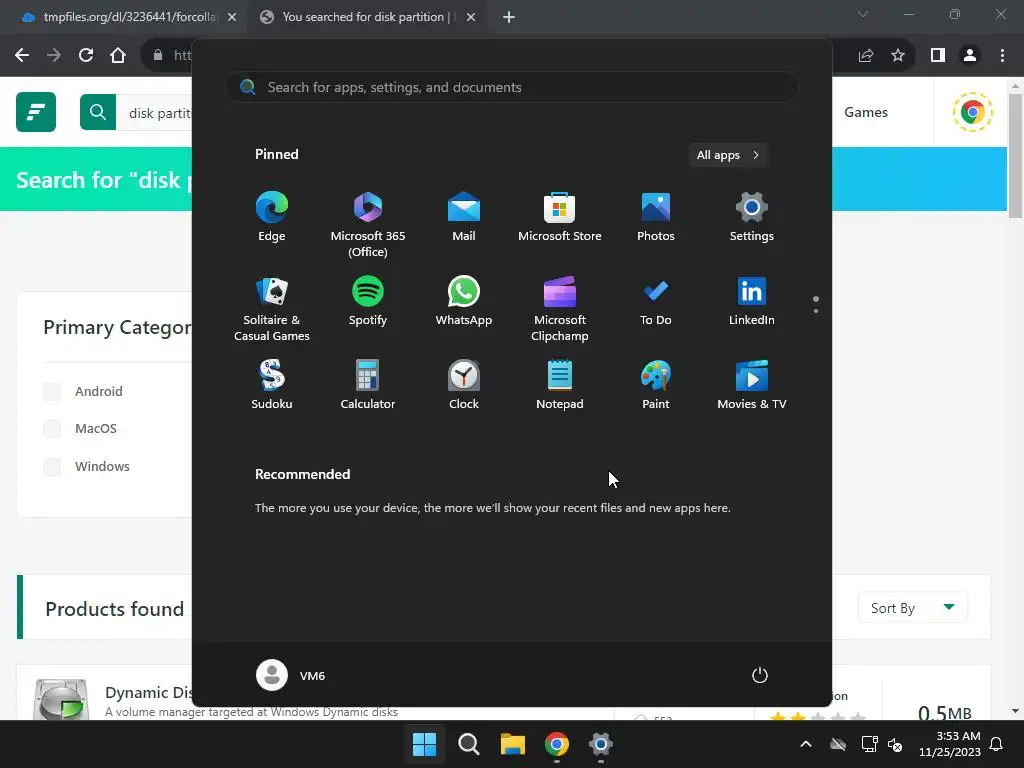
Task: Open Microsoft Clipchamp
Action: pos(560,309)
